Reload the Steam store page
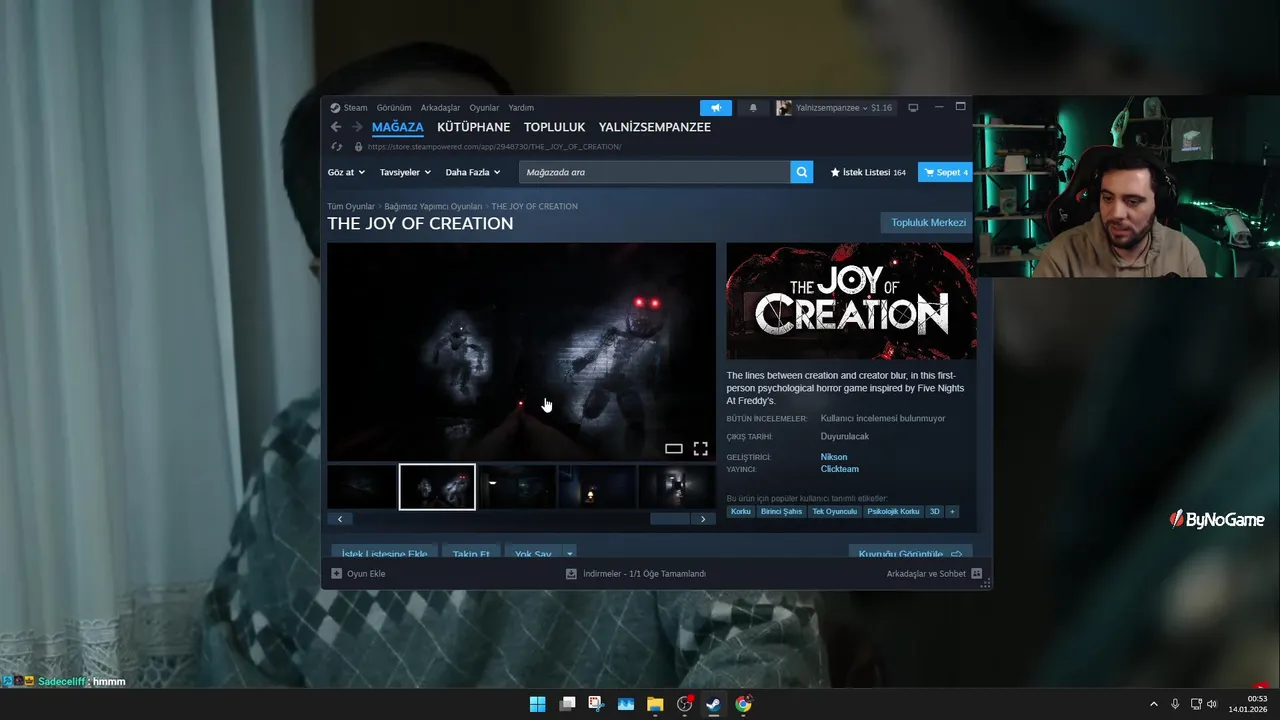Image resolution: width=1280 pixels, height=720 pixels. 336,147
